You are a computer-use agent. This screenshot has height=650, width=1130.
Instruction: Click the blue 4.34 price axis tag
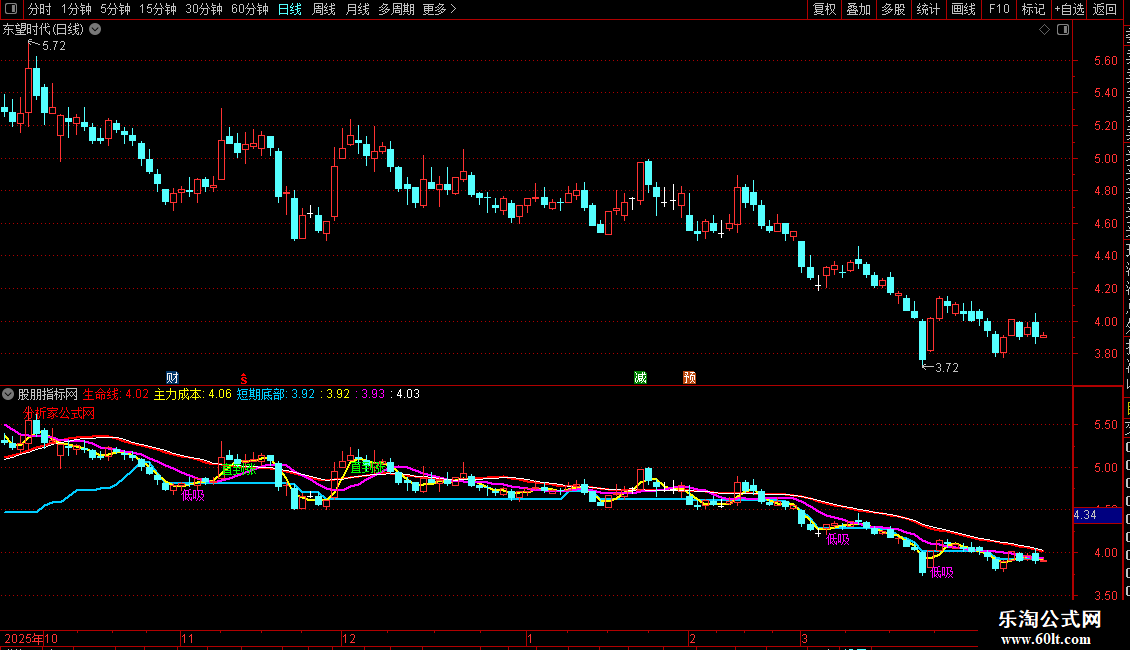[1098, 515]
